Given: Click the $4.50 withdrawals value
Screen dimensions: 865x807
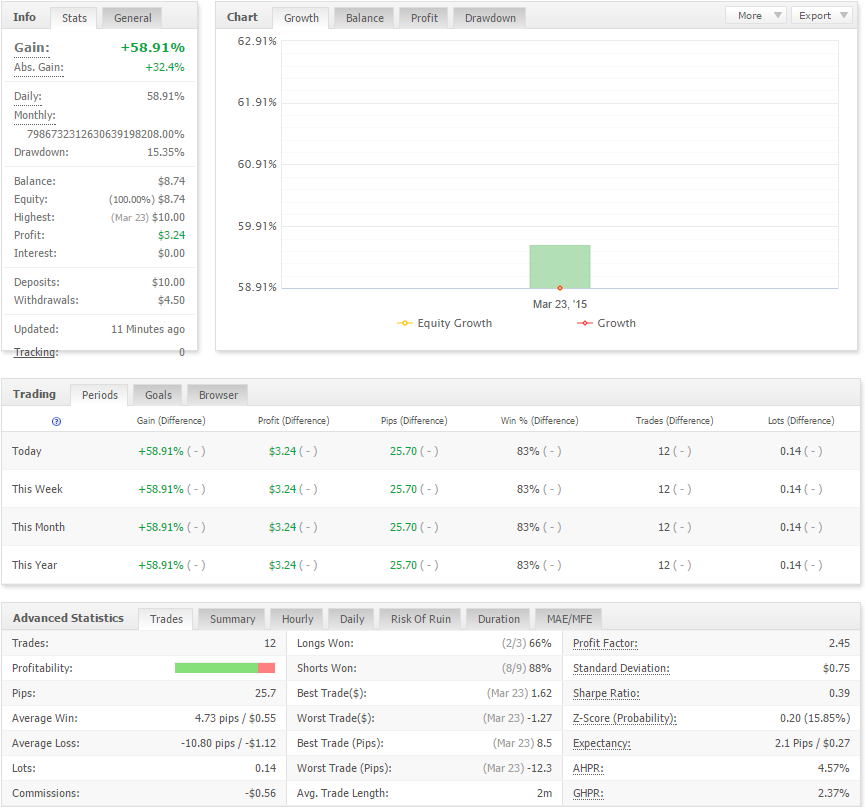Looking at the screenshot, I should [x=172, y=301].
